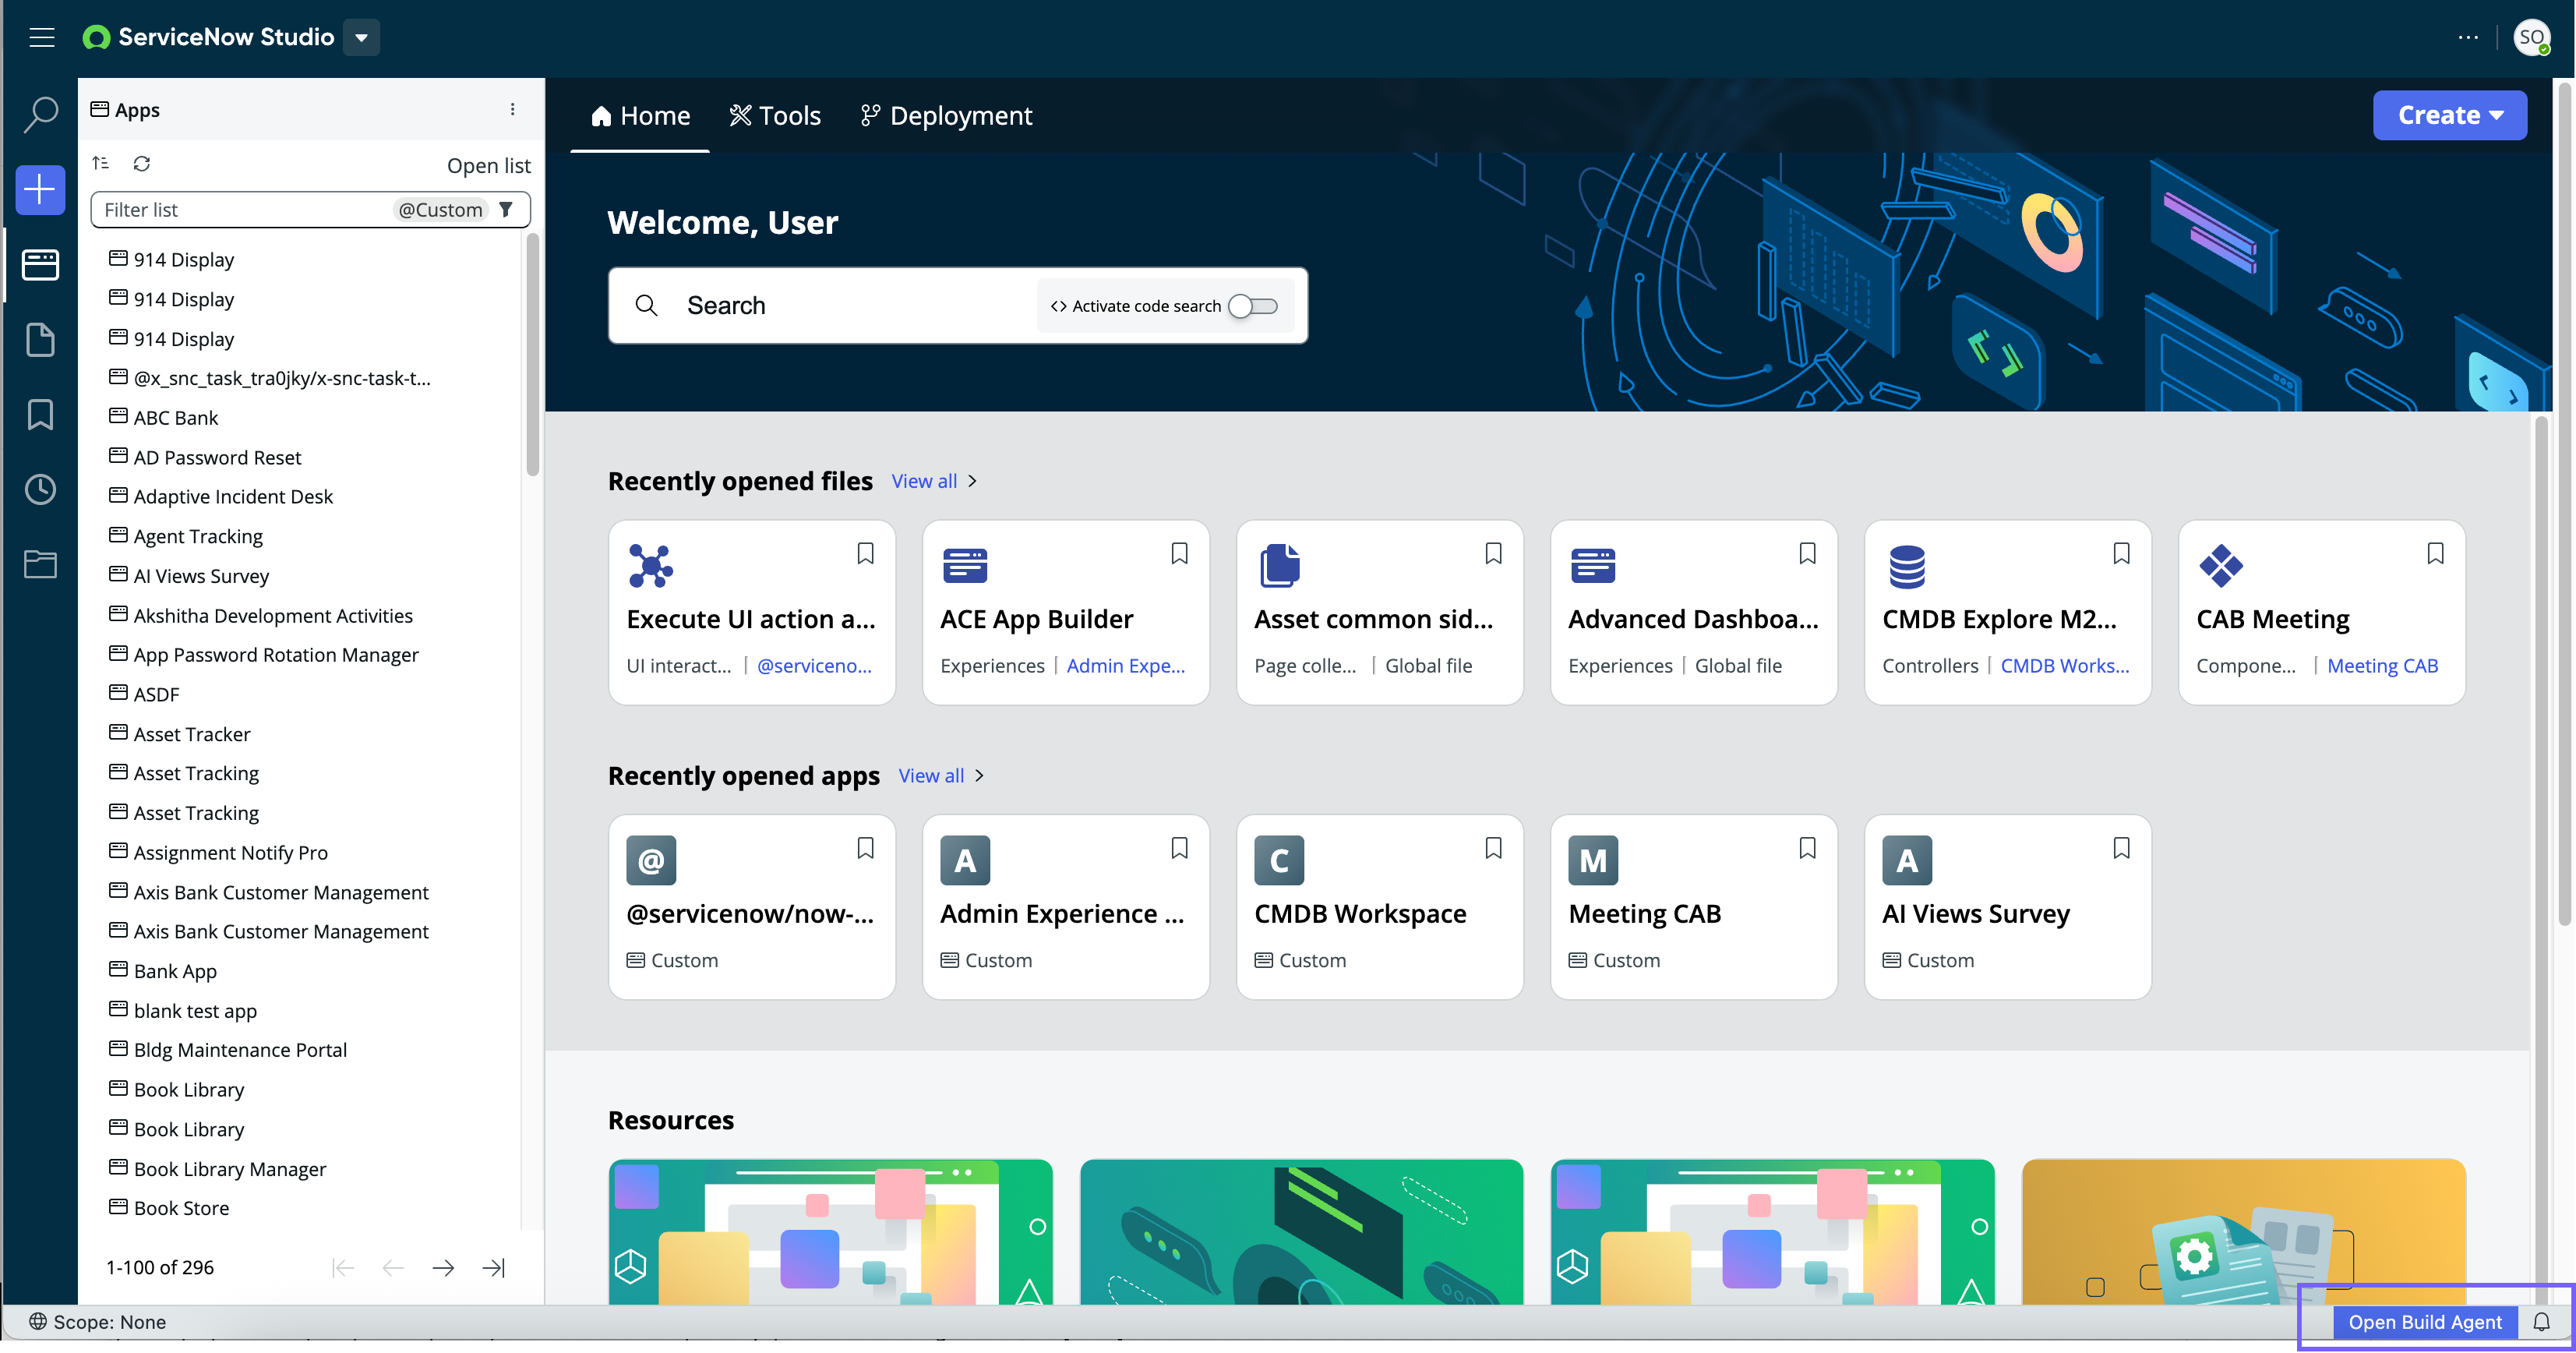Open the ACE App Builder file card

click(x=1065, y=612)
